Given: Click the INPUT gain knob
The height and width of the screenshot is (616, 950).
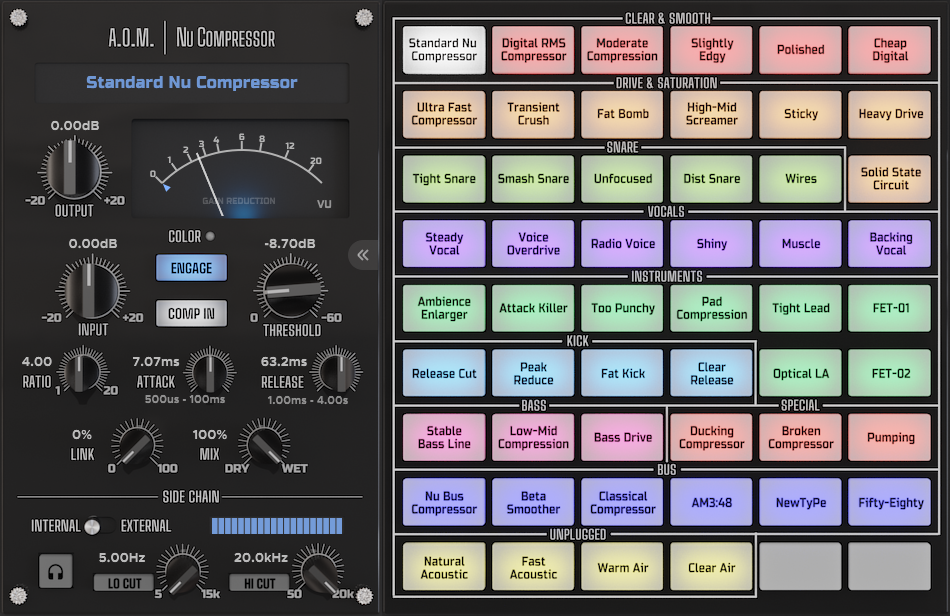Looking at the screenshot, I should tap(91, 289).
